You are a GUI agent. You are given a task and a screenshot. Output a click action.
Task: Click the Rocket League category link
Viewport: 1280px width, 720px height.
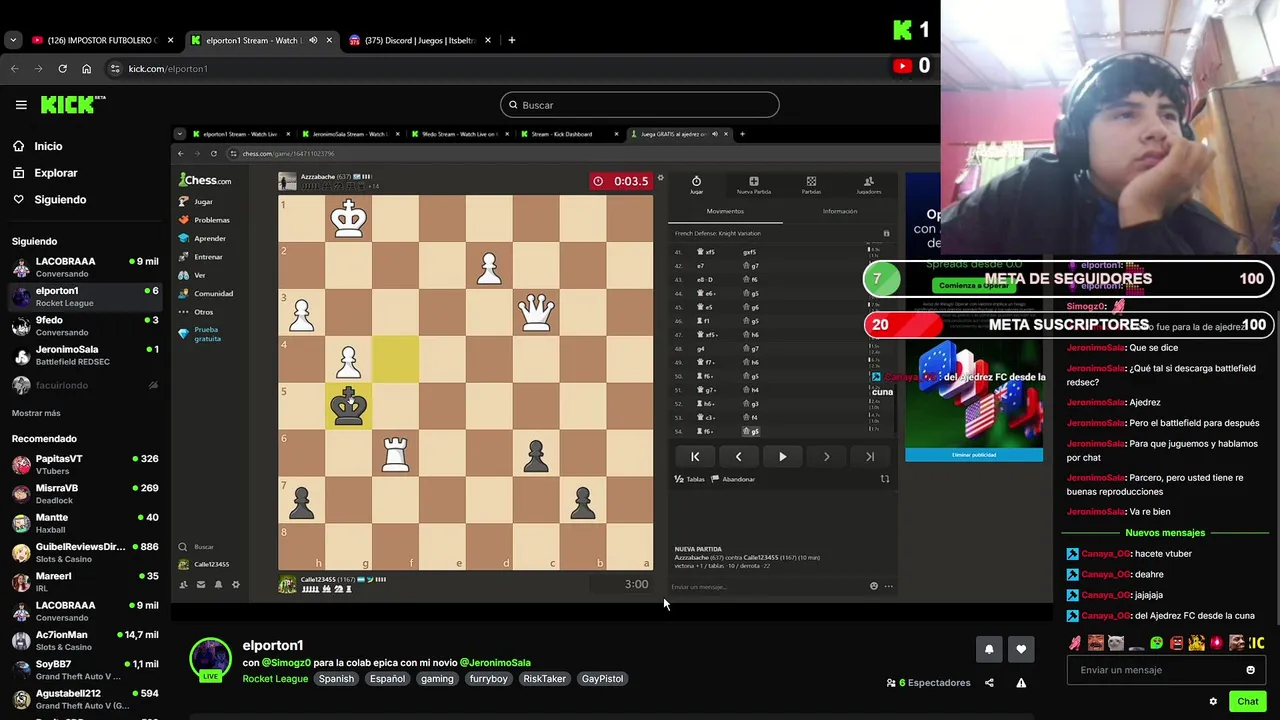tap(275, 679)
